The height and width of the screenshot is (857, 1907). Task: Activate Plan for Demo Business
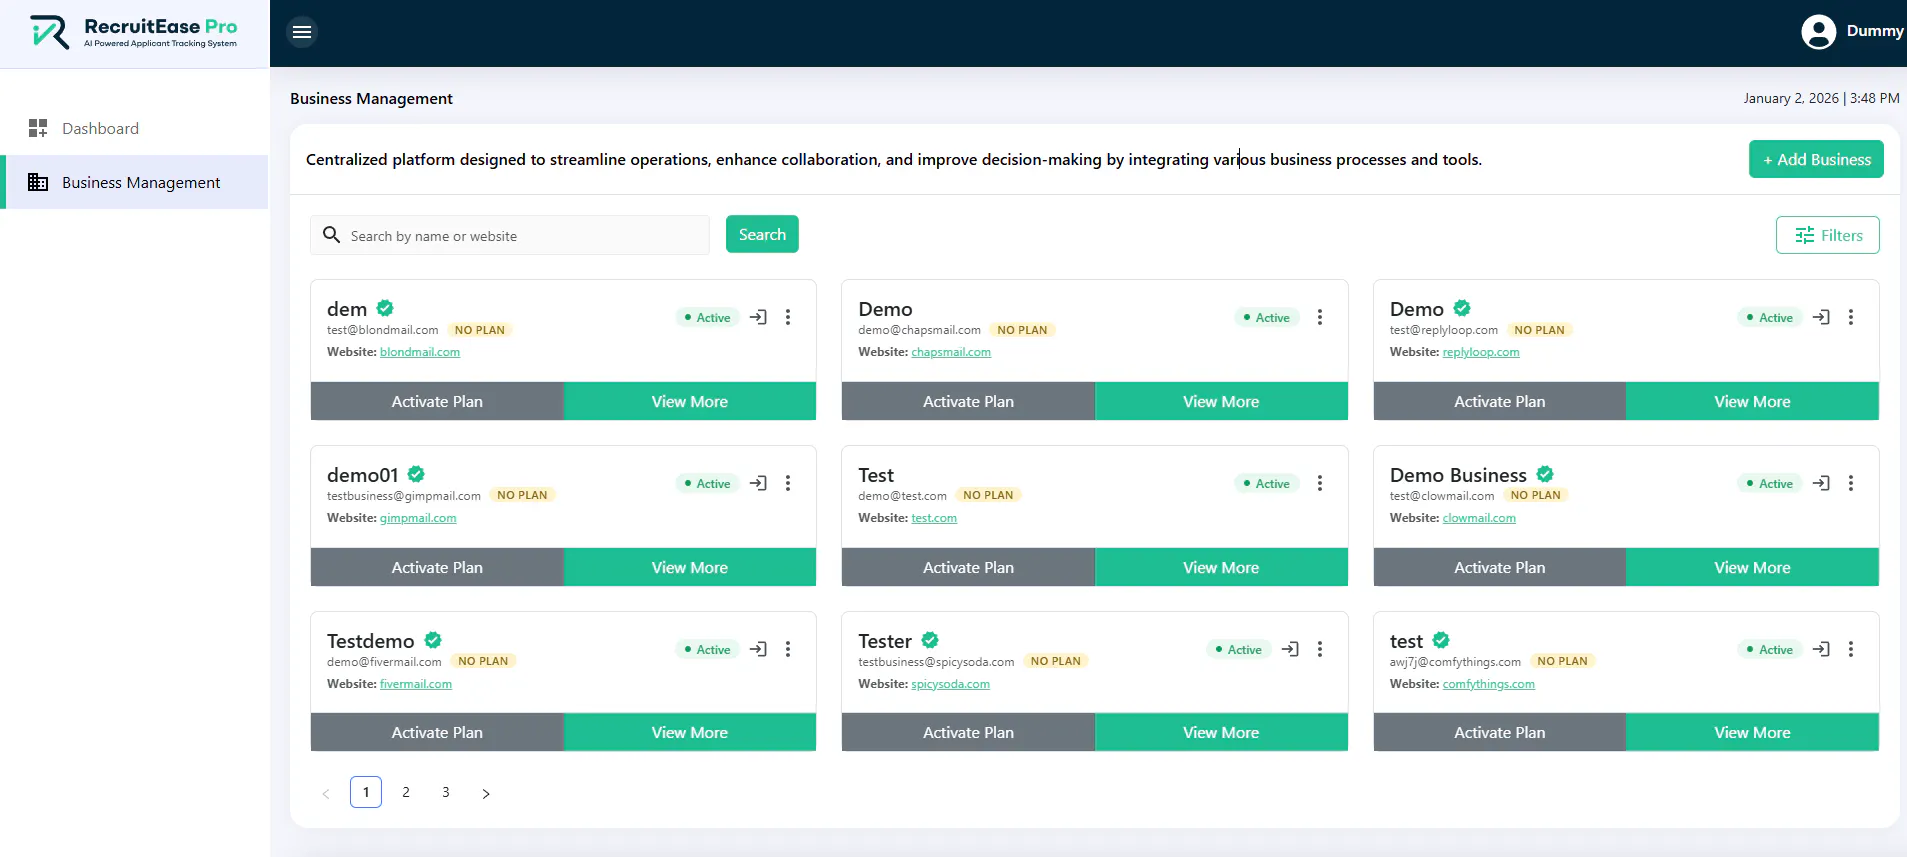click(1499, 567)
